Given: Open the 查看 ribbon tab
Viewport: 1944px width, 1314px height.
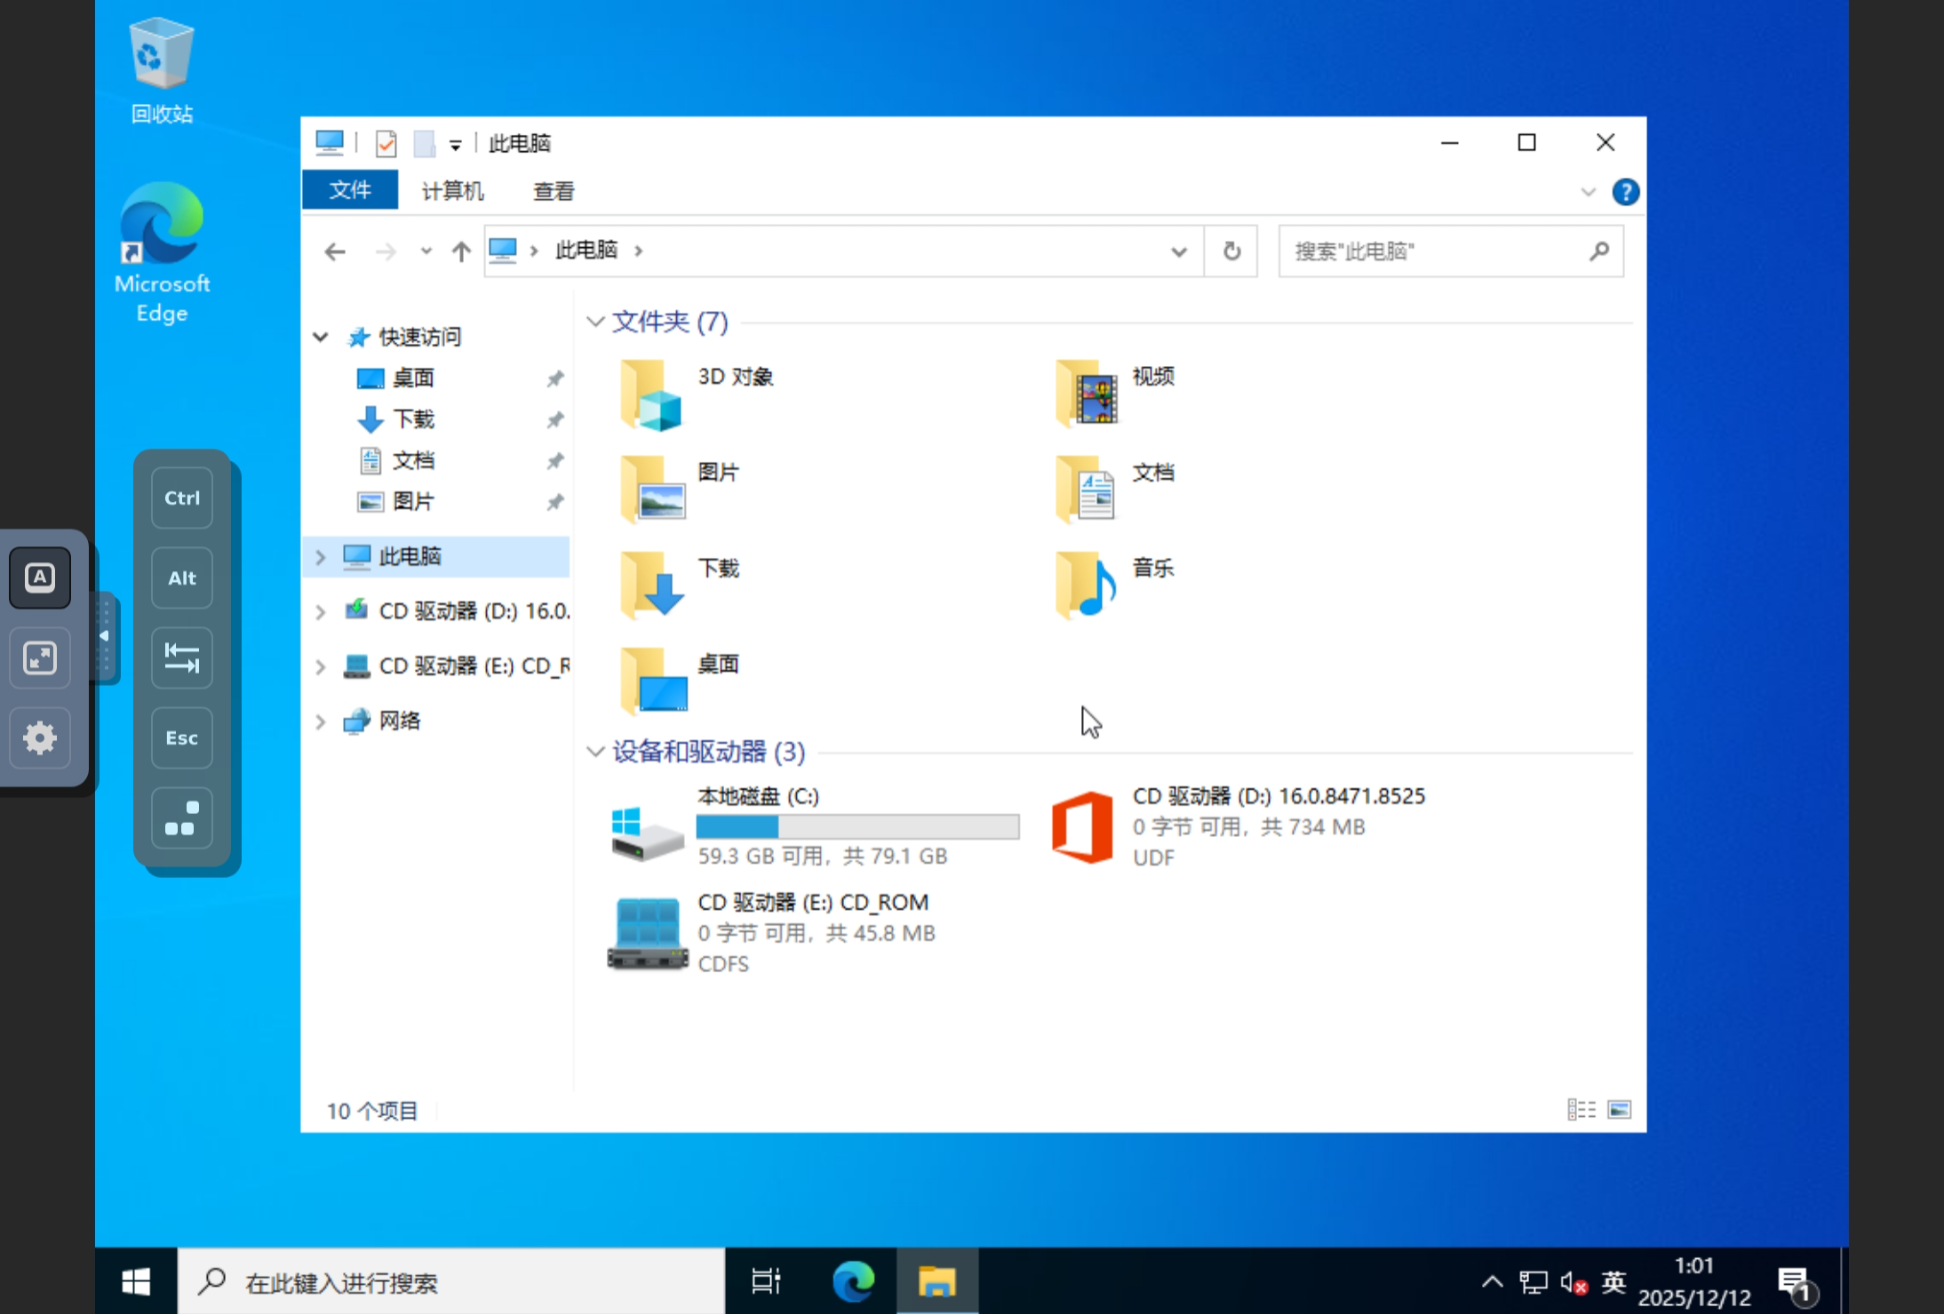Looking at the screenshot, I should [553, 191].
